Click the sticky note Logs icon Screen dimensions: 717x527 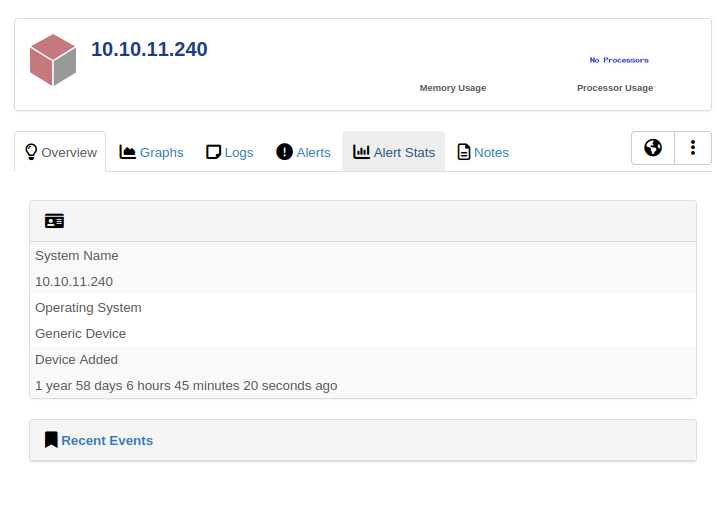click(213, 152)
